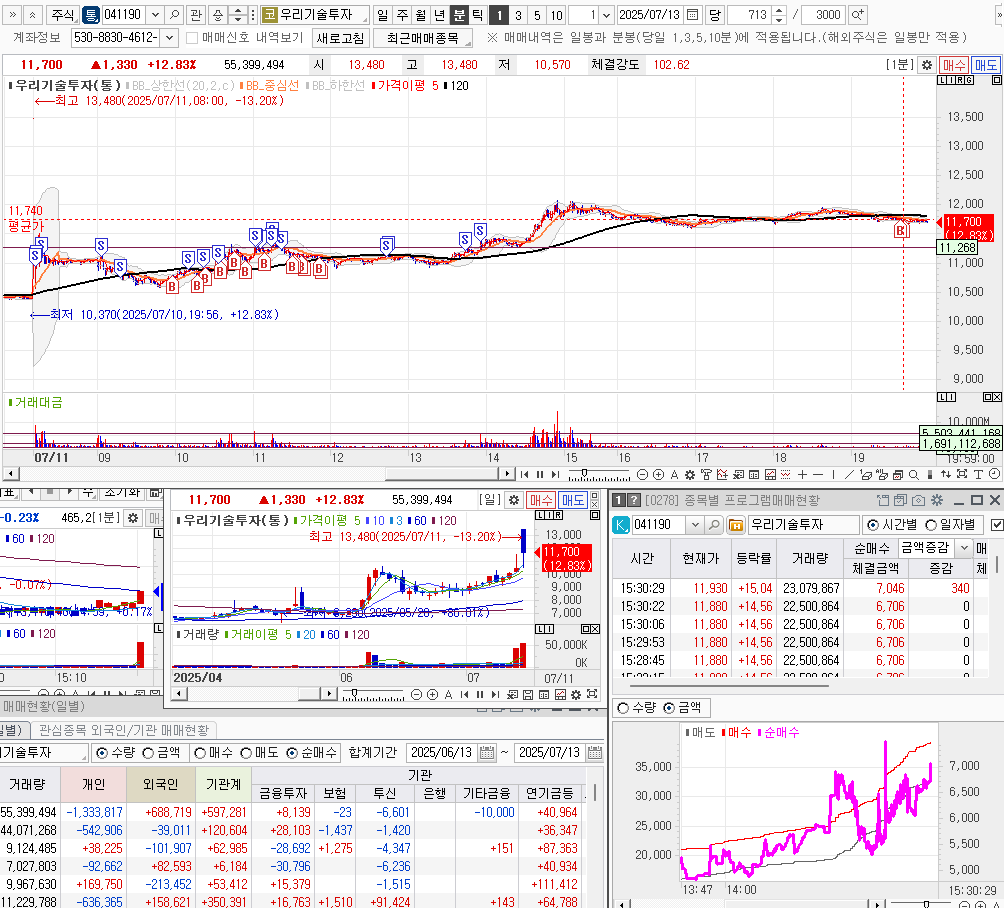
Task: Select the diagonal trend line drawing tool
Action: [849, 474]
